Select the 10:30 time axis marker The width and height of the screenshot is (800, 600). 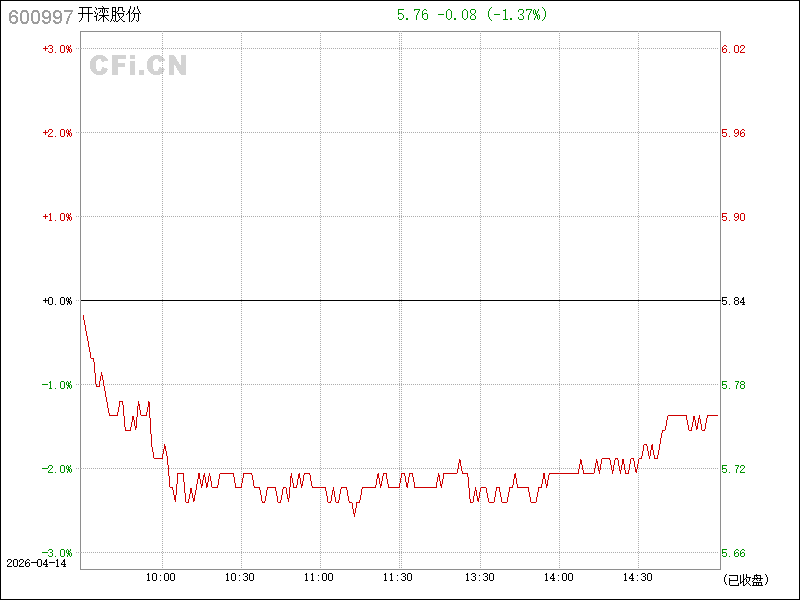[240, 577]
